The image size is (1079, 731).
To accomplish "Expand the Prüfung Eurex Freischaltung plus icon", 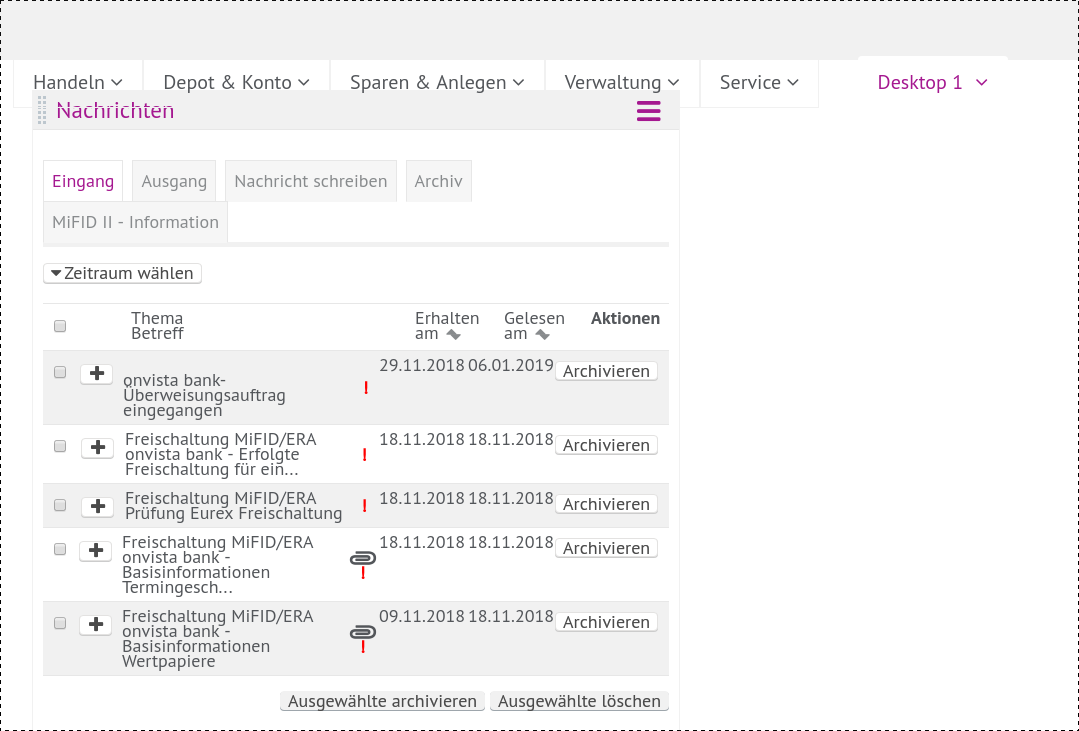I will point(97,507).
